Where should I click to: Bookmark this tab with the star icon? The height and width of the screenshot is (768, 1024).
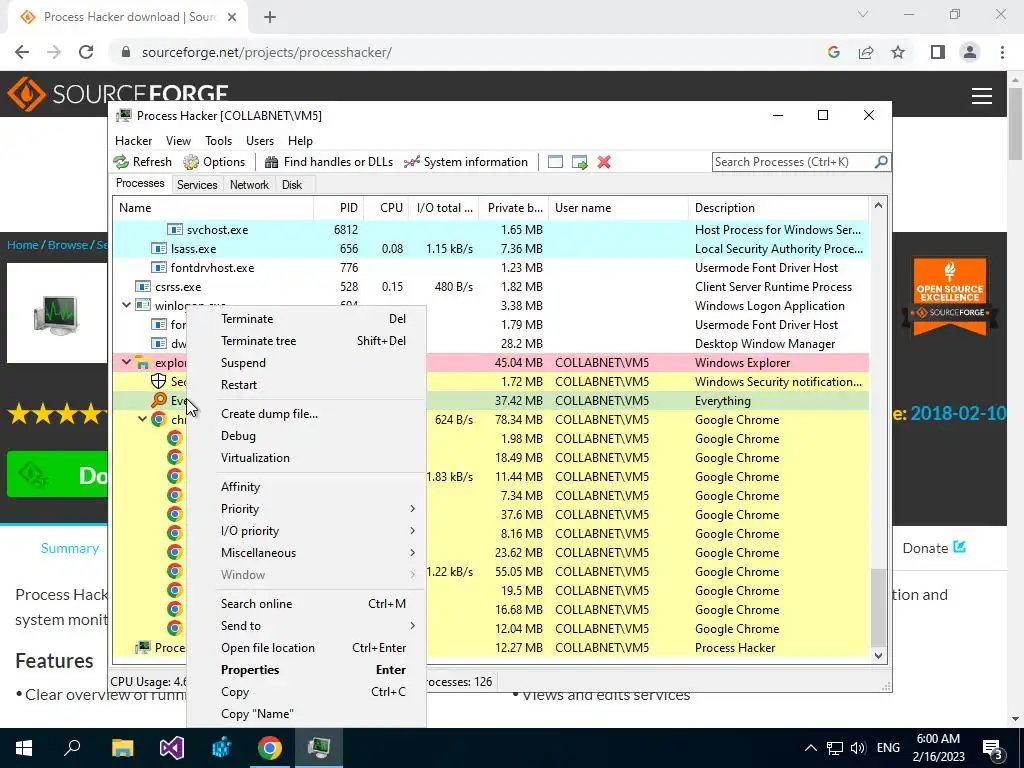point(898,52)
